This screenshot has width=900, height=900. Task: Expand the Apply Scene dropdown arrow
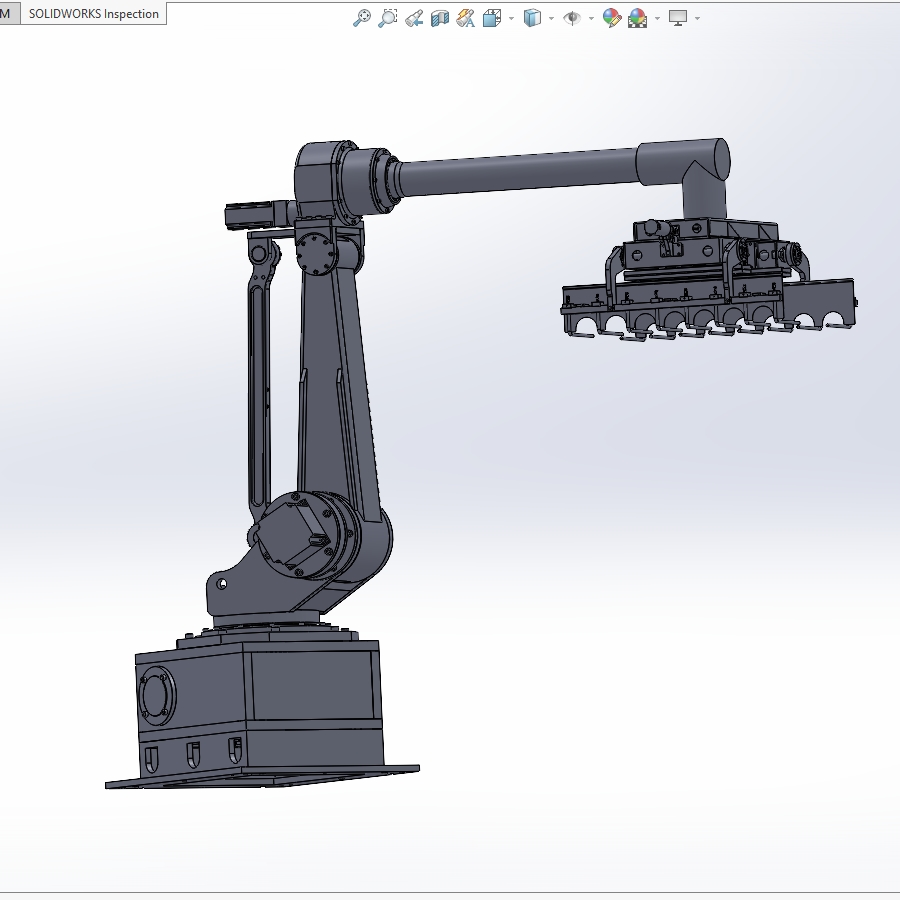[657, 18]
